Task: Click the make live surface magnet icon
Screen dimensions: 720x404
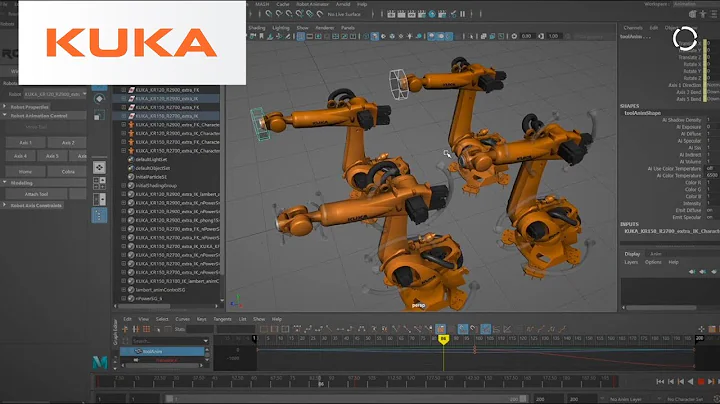Action: click(320, 14)
